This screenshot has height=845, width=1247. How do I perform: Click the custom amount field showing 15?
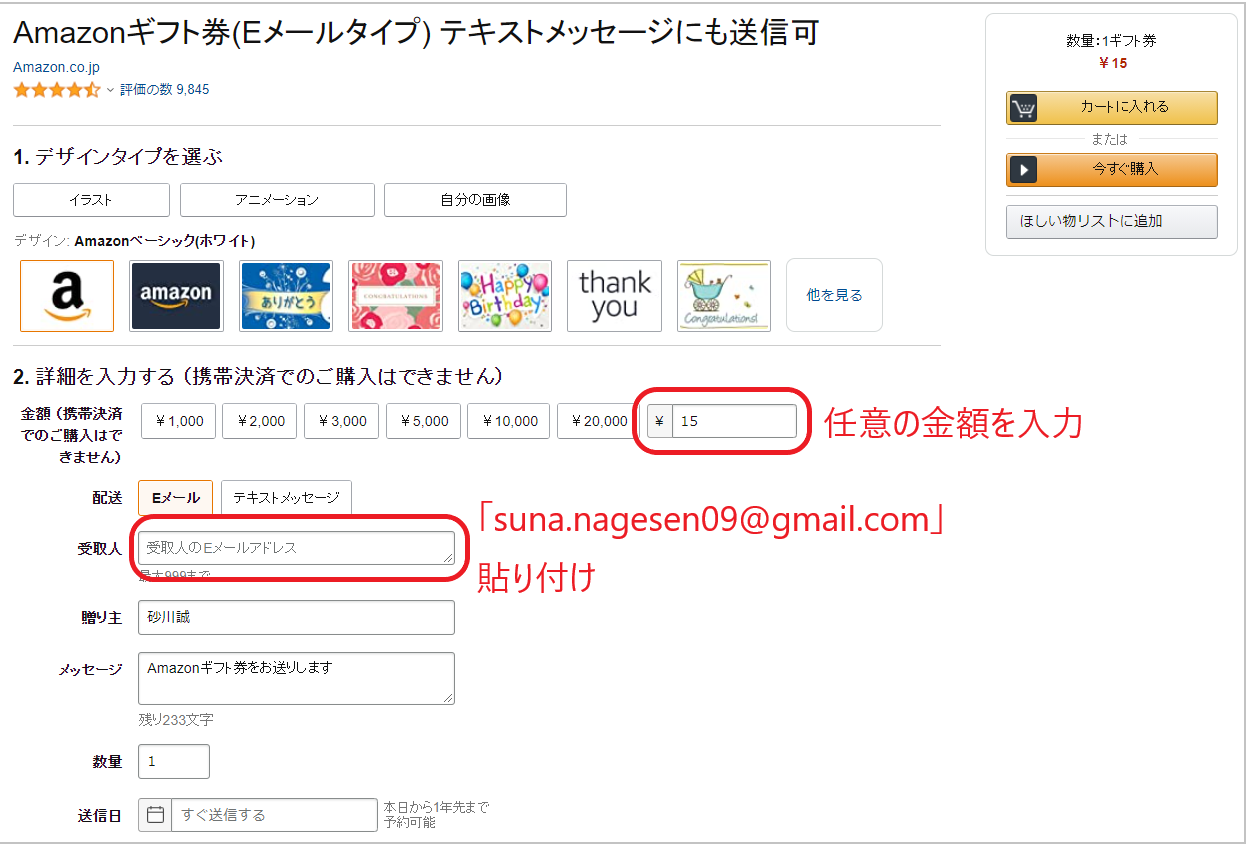(734, 421)
